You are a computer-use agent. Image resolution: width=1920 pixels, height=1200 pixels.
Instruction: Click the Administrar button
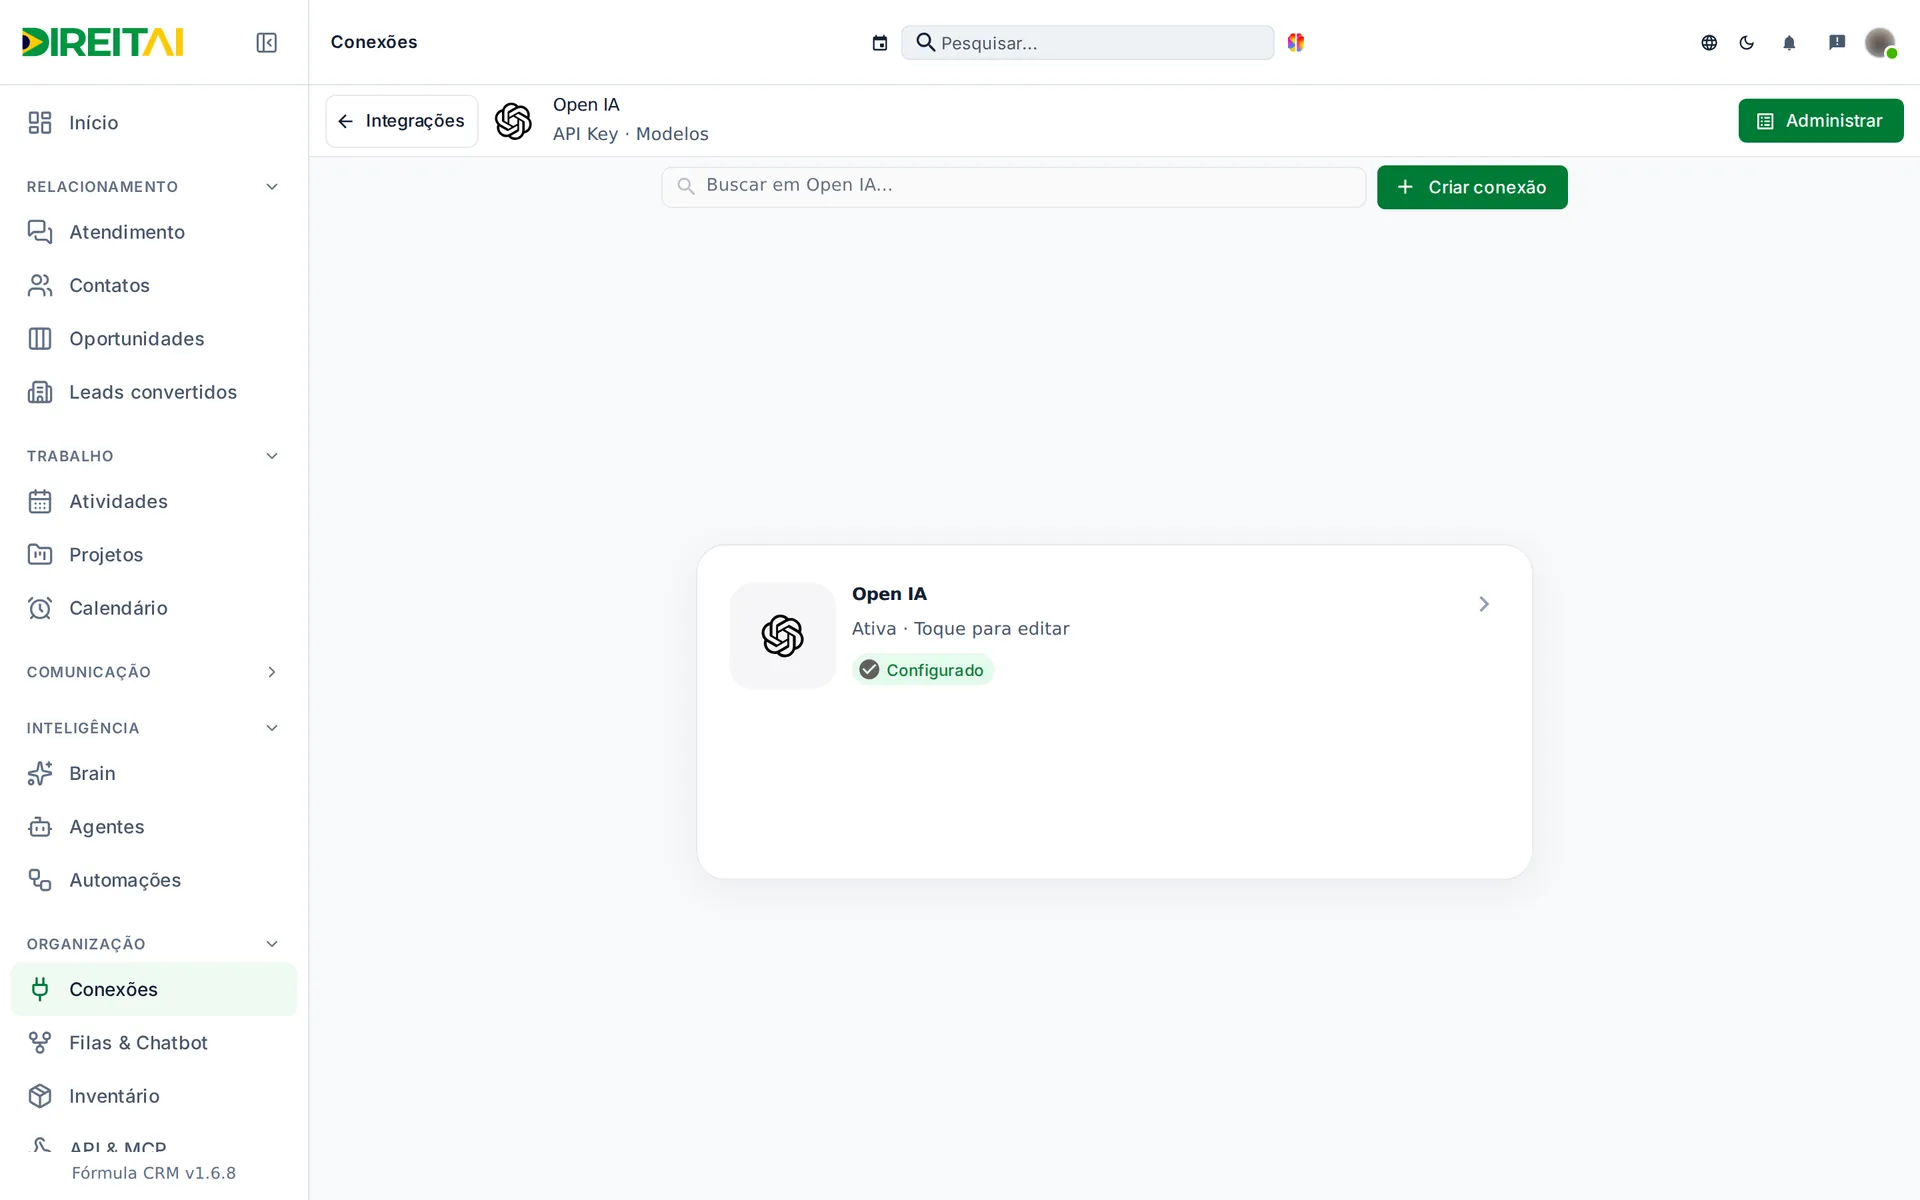pyautogui.click(x=1821, y=121)
